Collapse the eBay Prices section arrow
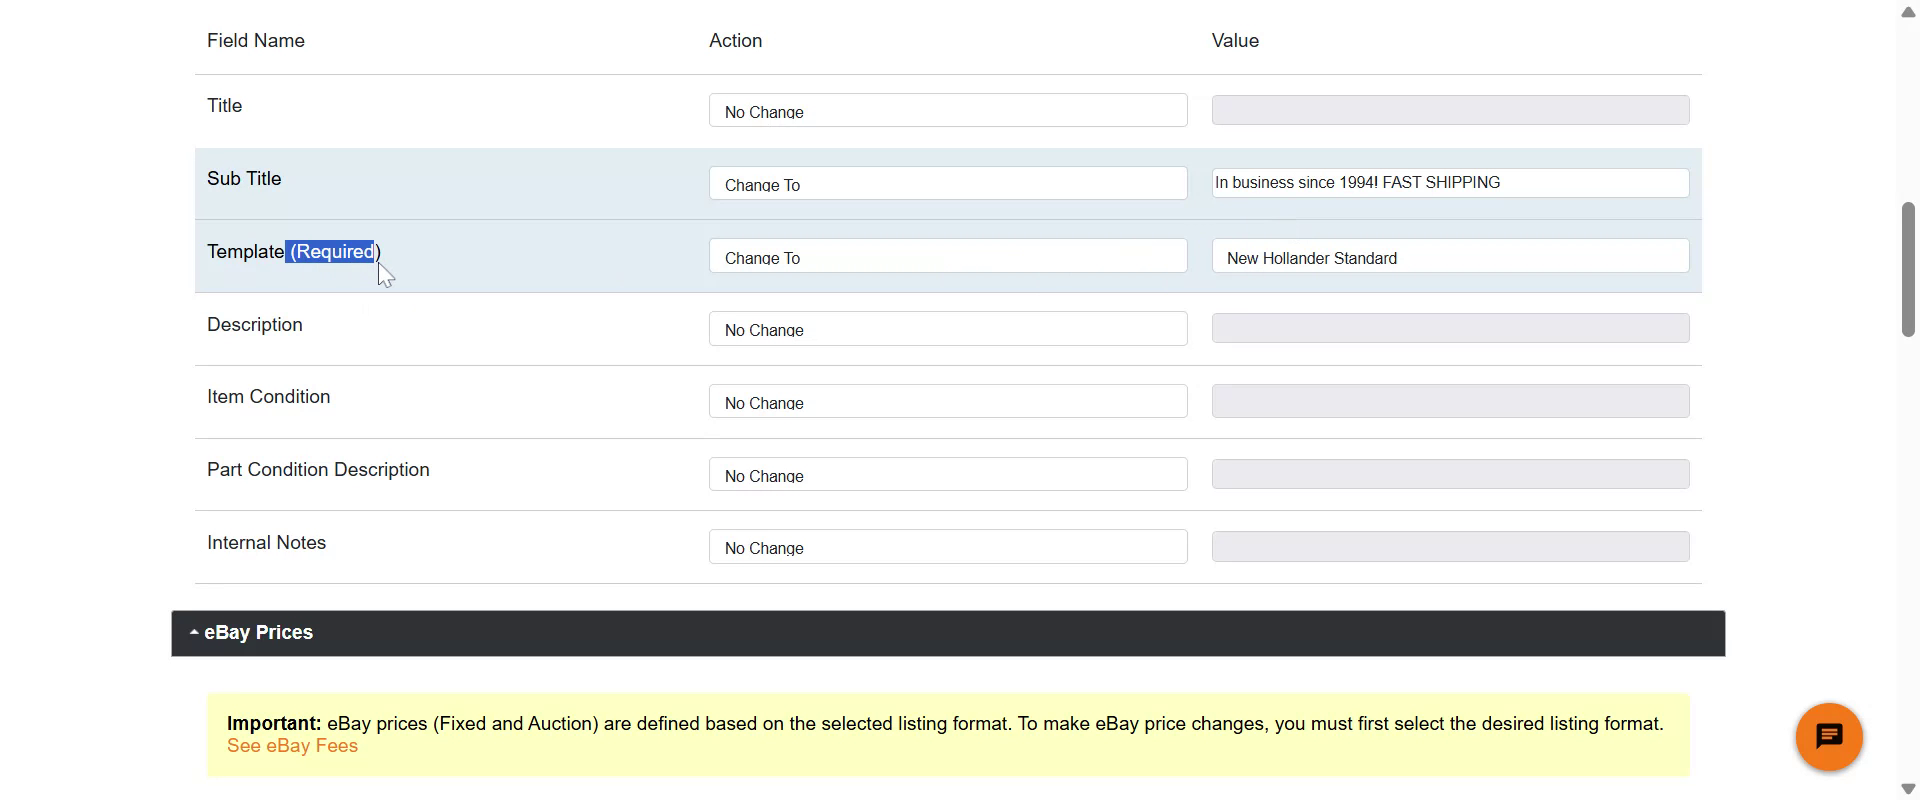Screen dimensions: 1920x800 coord(194,632)
